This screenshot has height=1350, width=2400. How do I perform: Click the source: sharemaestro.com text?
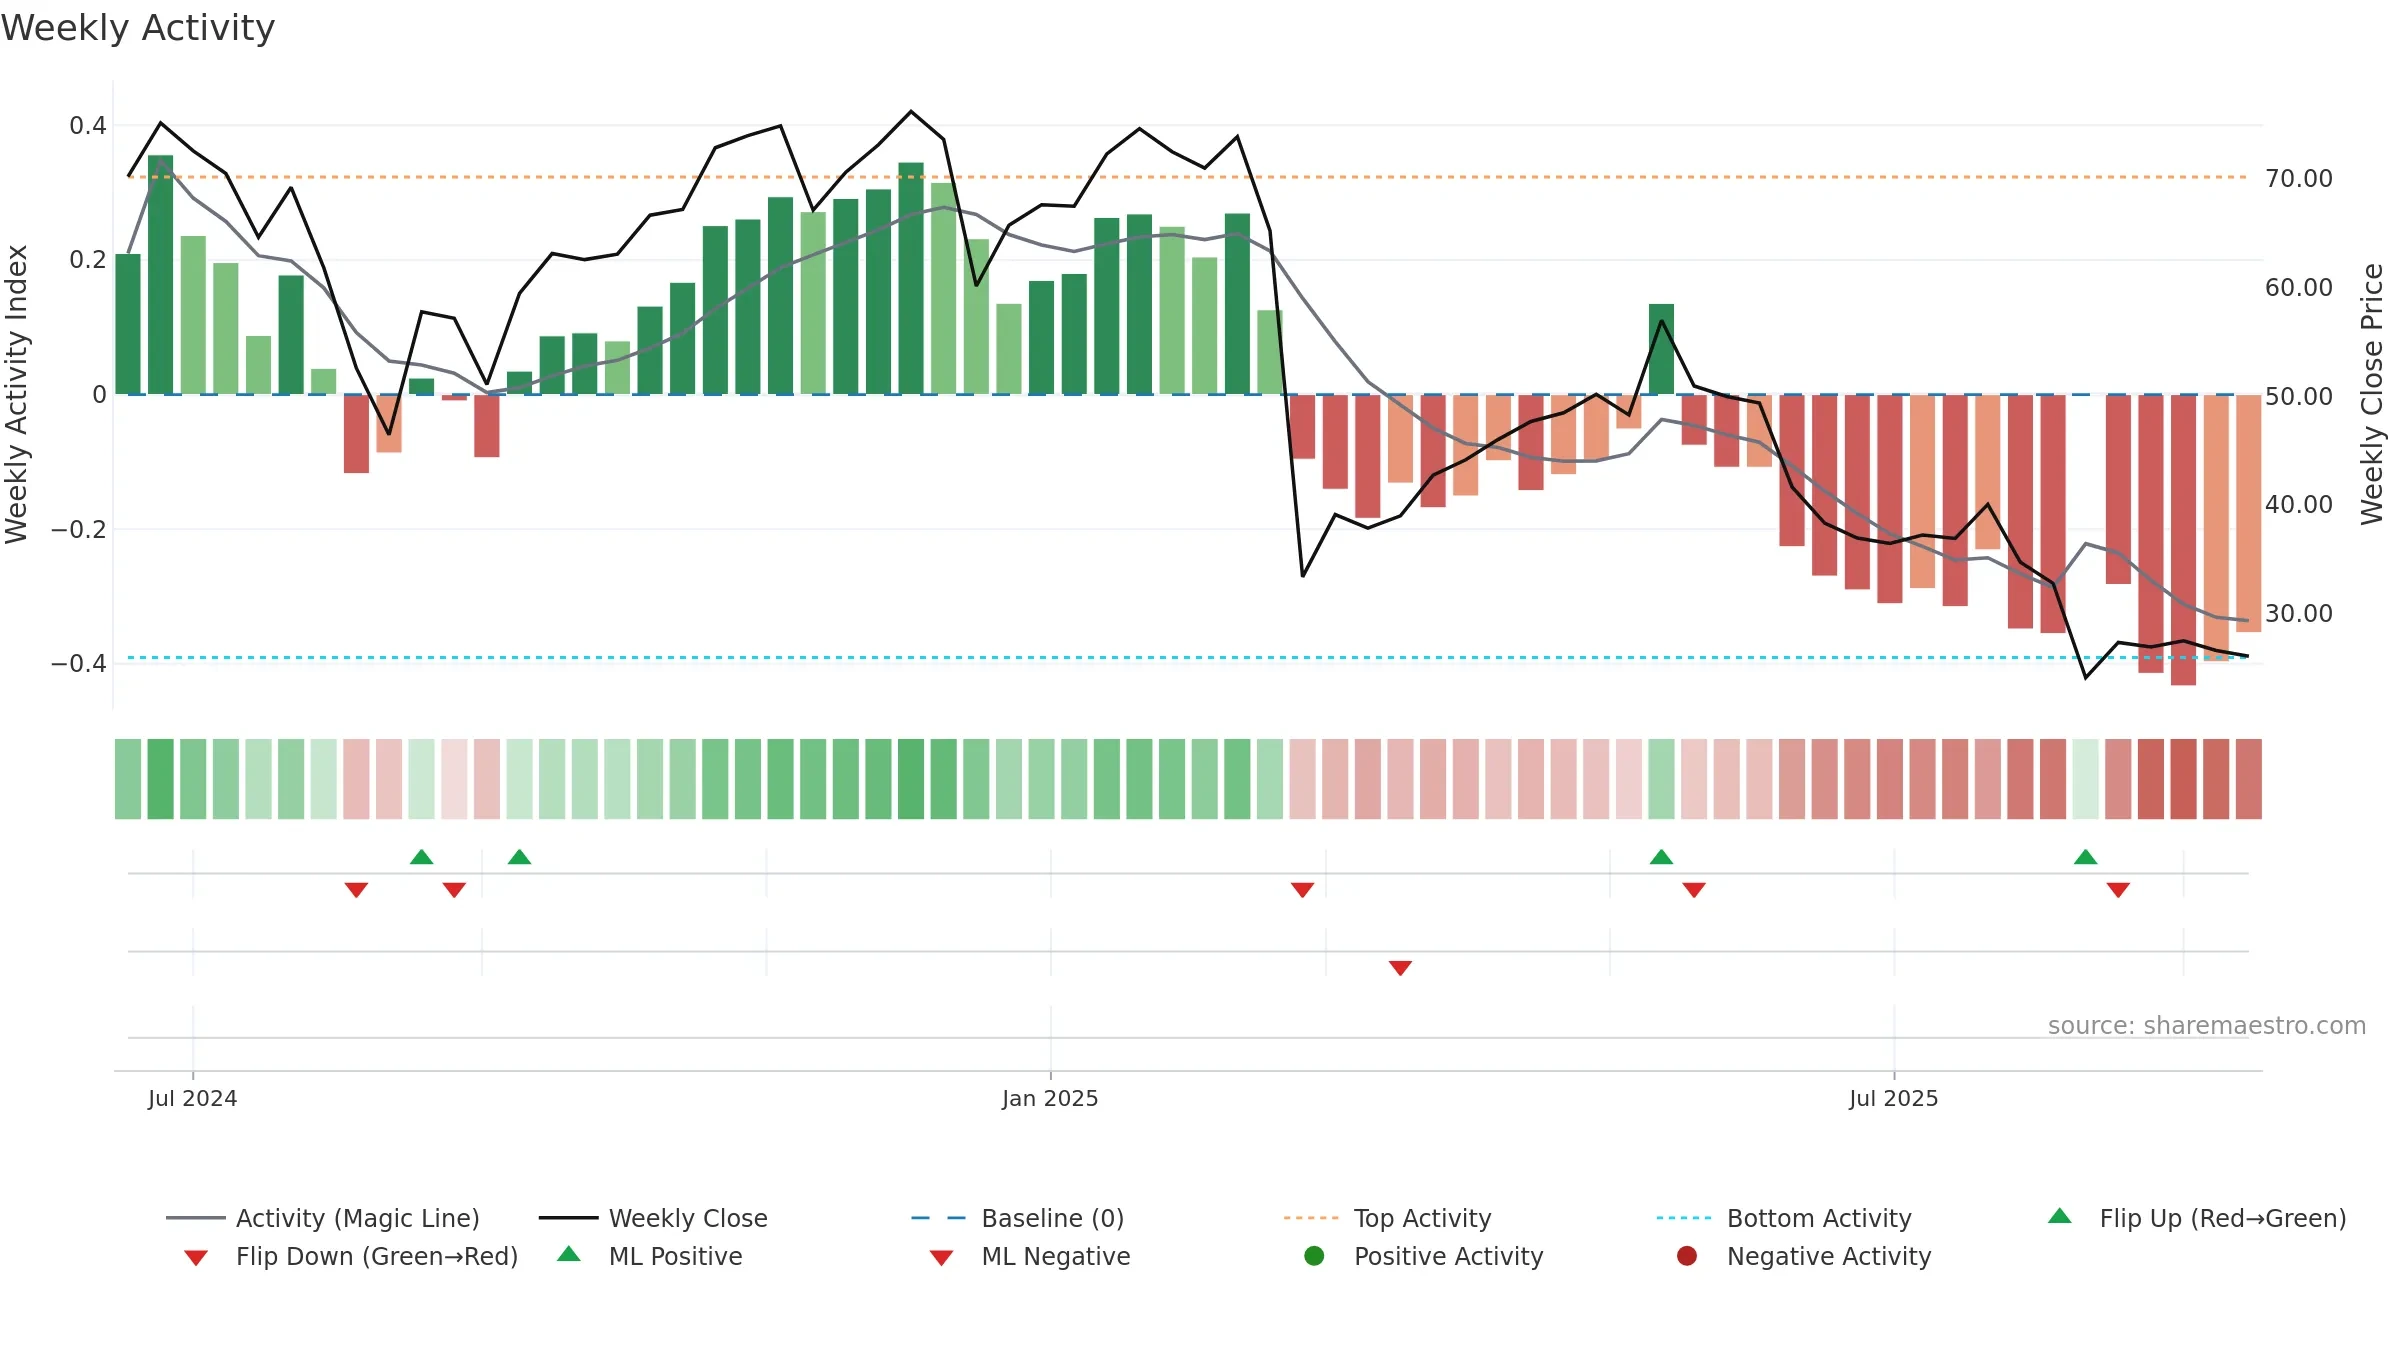2207,1026
